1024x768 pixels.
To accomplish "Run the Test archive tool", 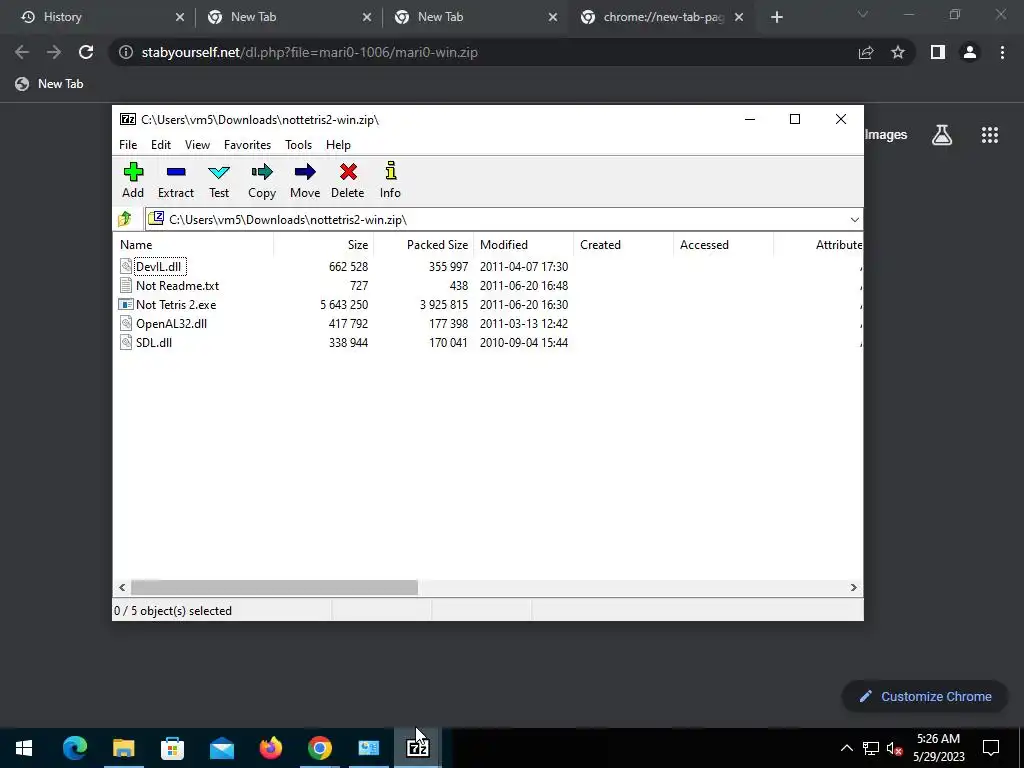I will (219, 180).
